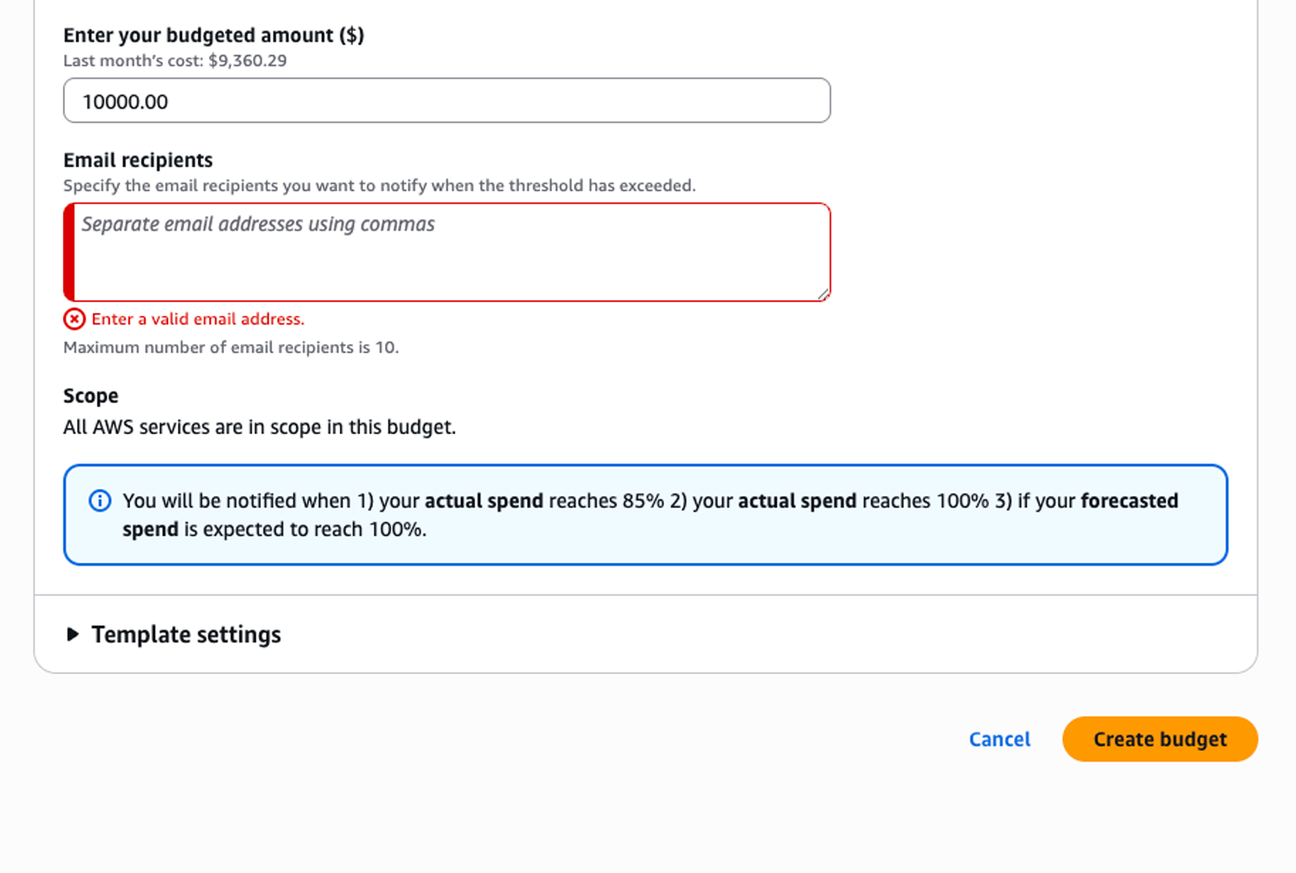Click the 'Enter your budgeted amount ($)' label
This screenshot has width=1296, height=873.
(213, 35)
